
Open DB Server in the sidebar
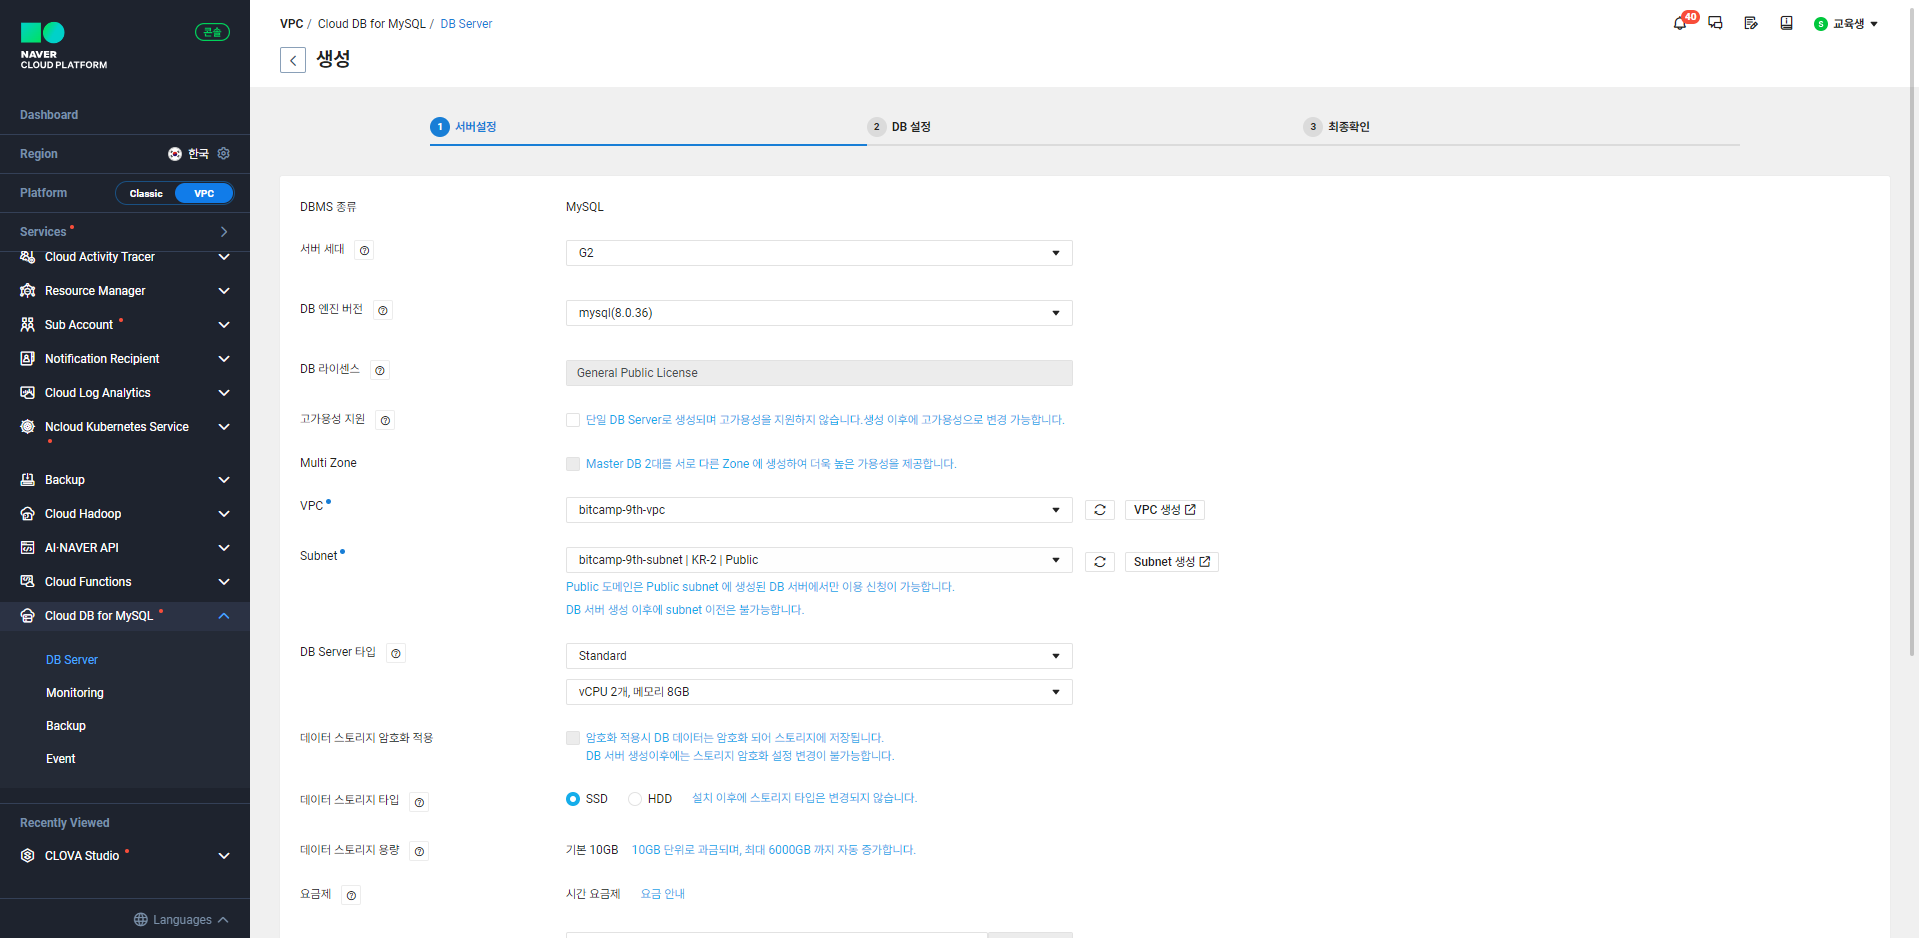[x=72, y=660]
